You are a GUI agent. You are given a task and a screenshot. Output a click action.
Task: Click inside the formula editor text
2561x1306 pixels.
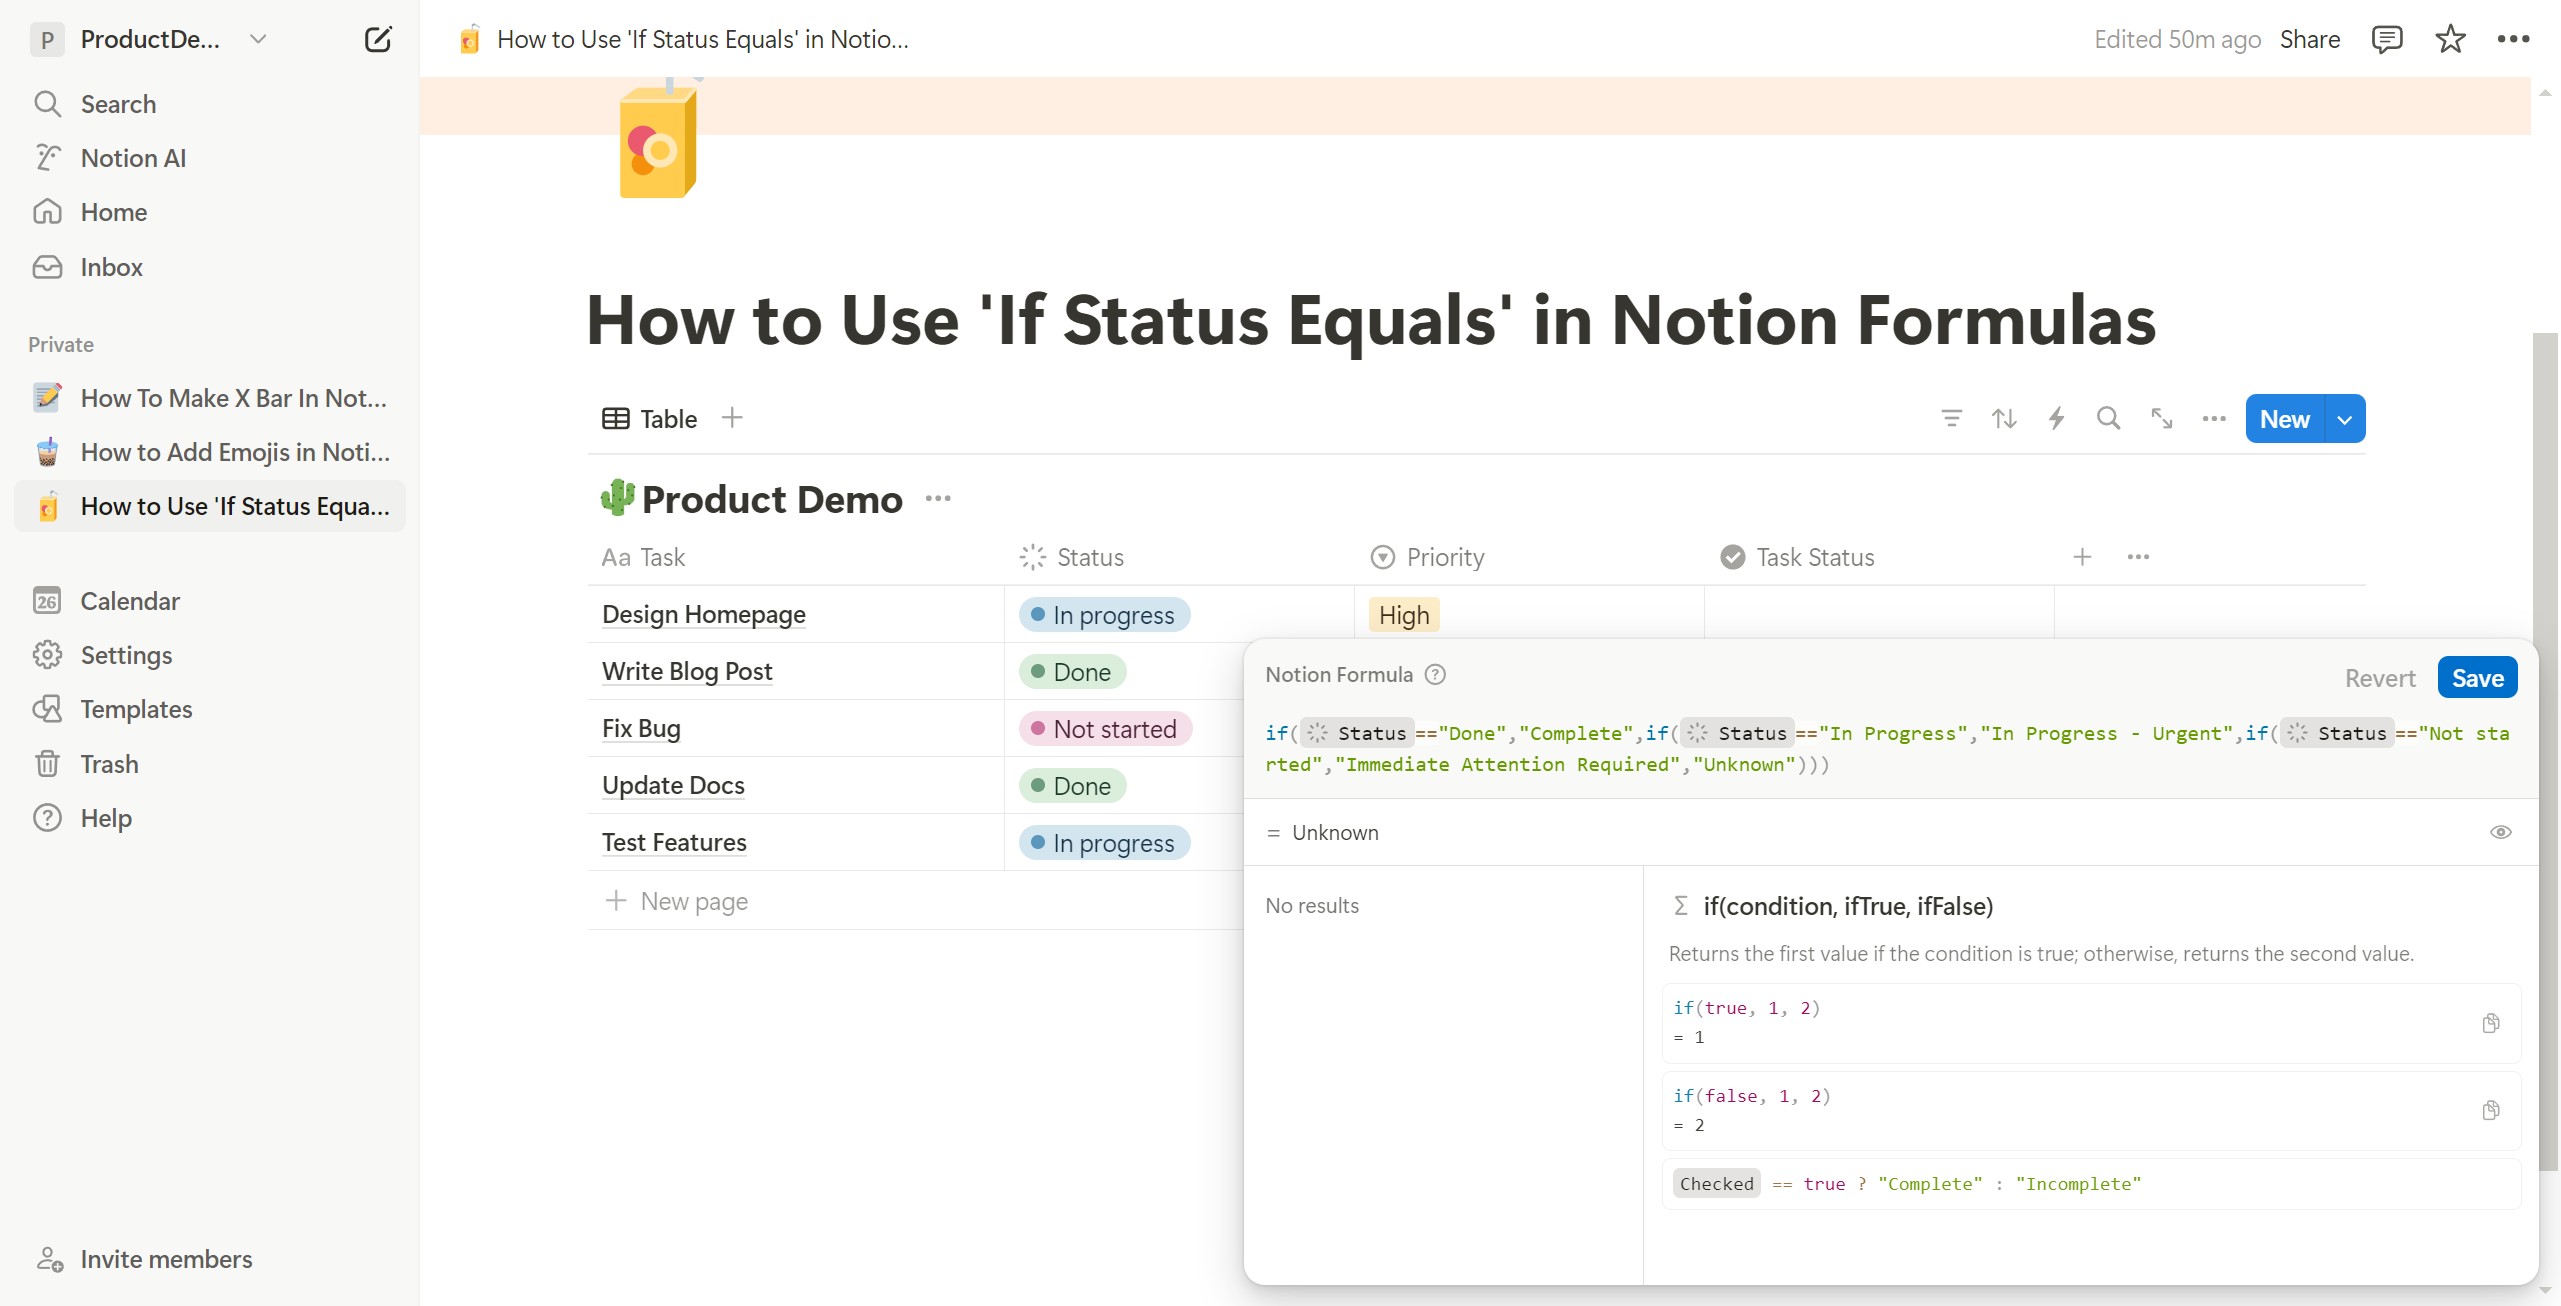[x=1888, y=749]
